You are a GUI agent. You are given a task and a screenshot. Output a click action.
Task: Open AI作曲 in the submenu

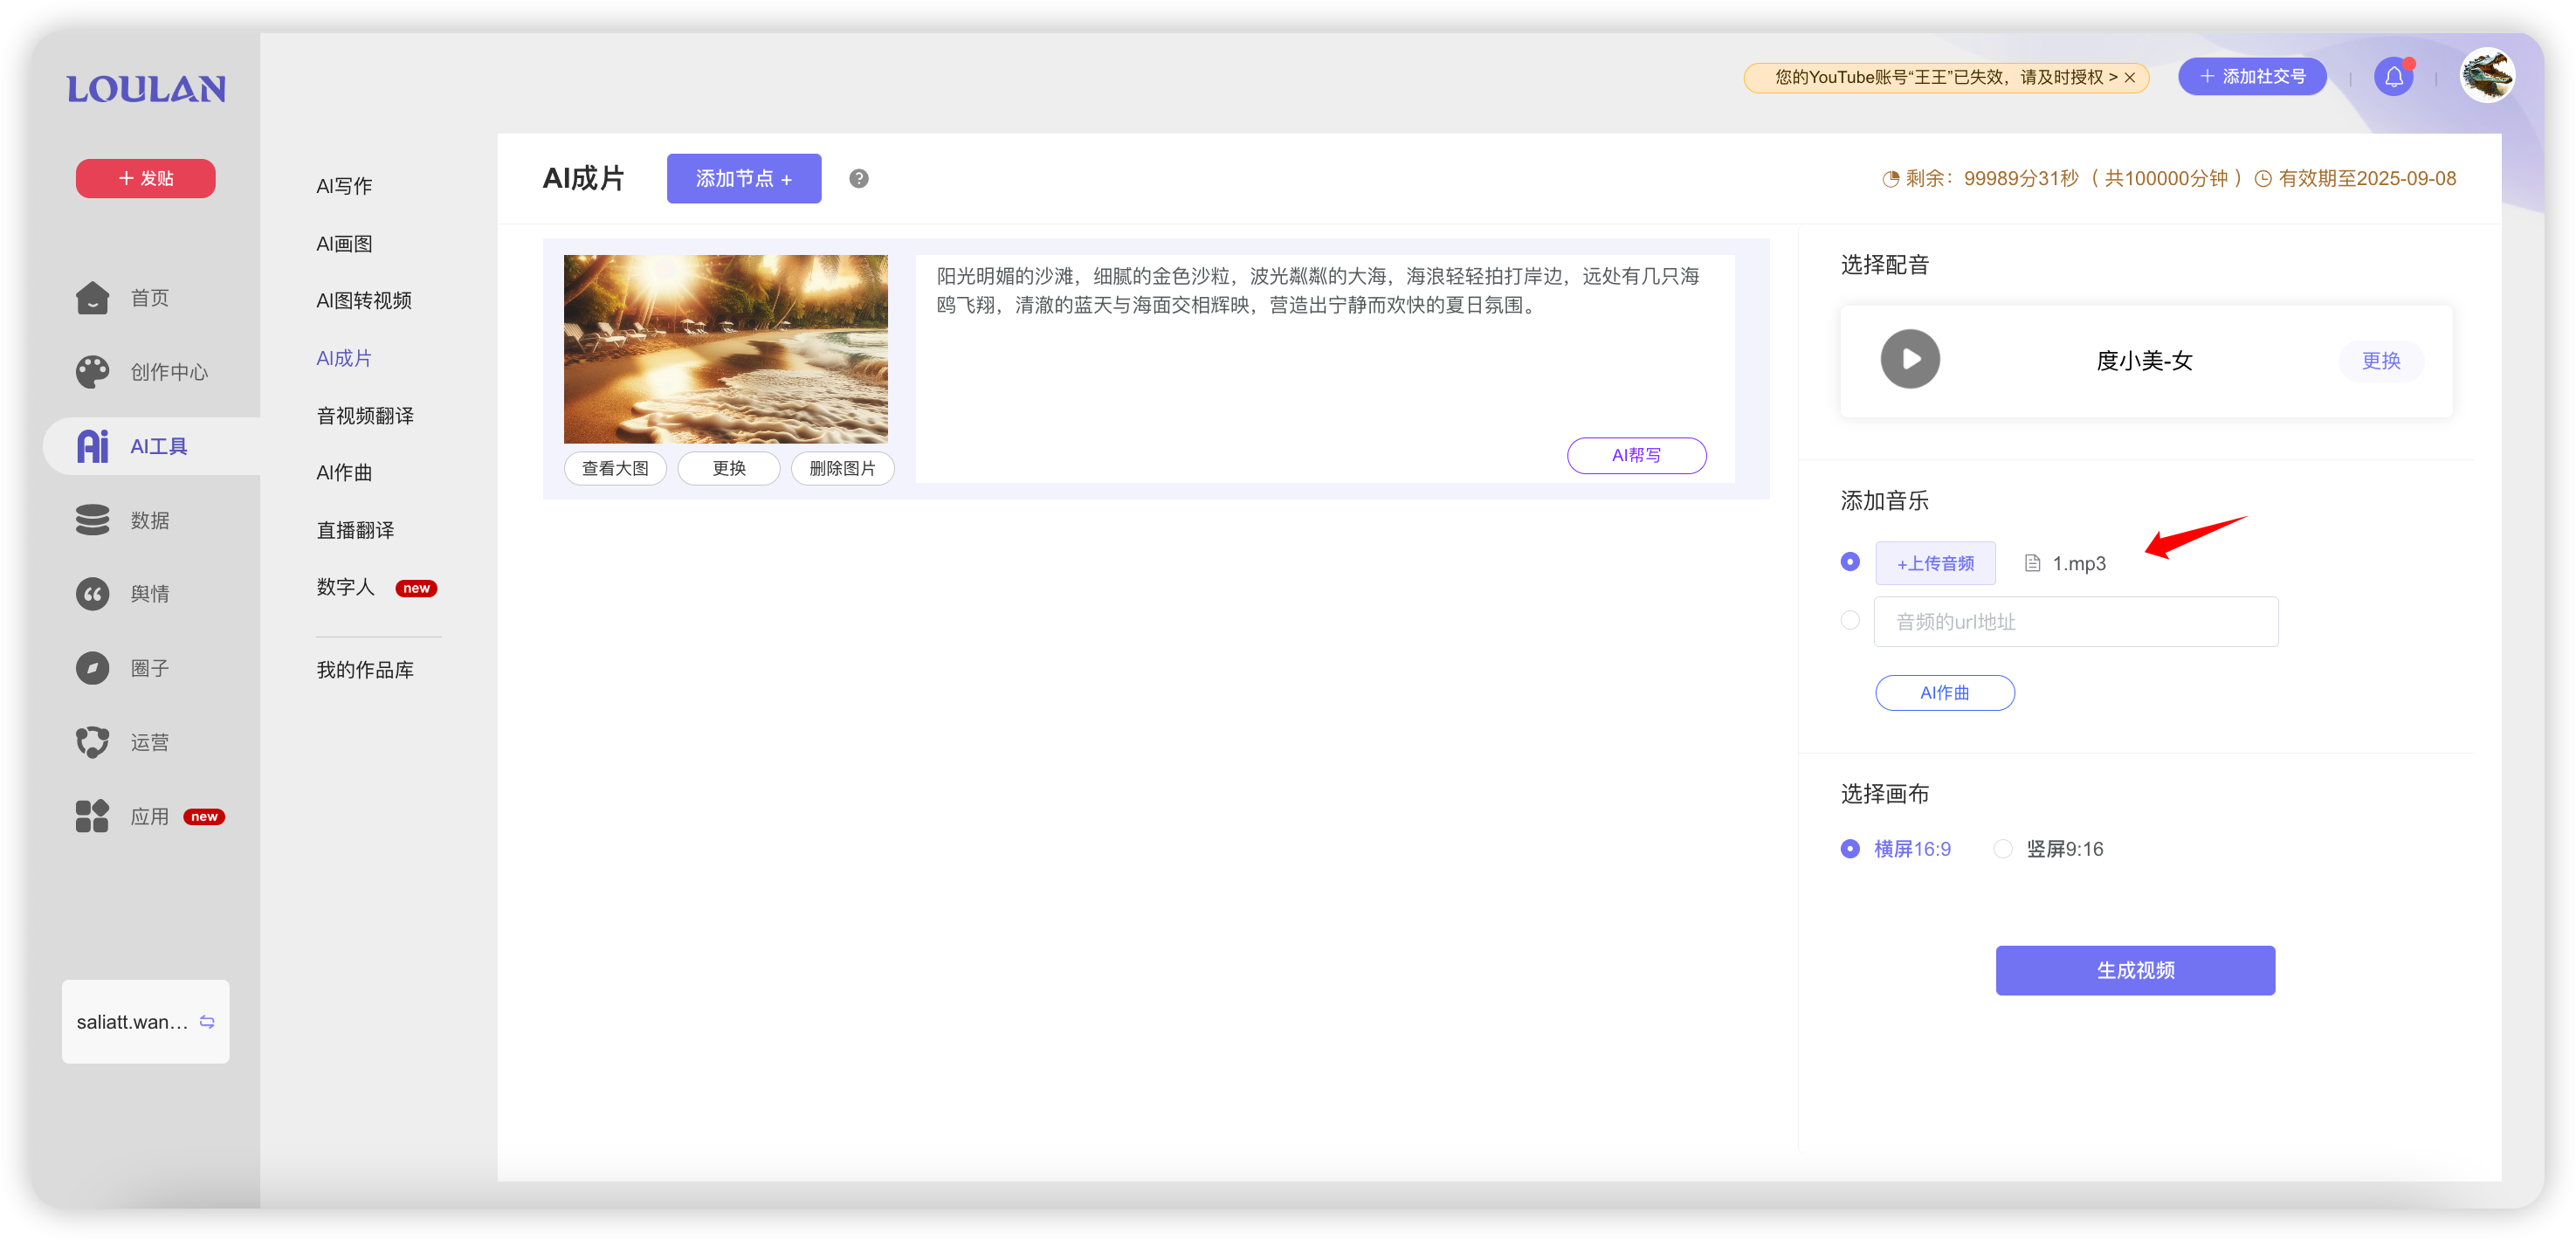click(x=344, y=473)
